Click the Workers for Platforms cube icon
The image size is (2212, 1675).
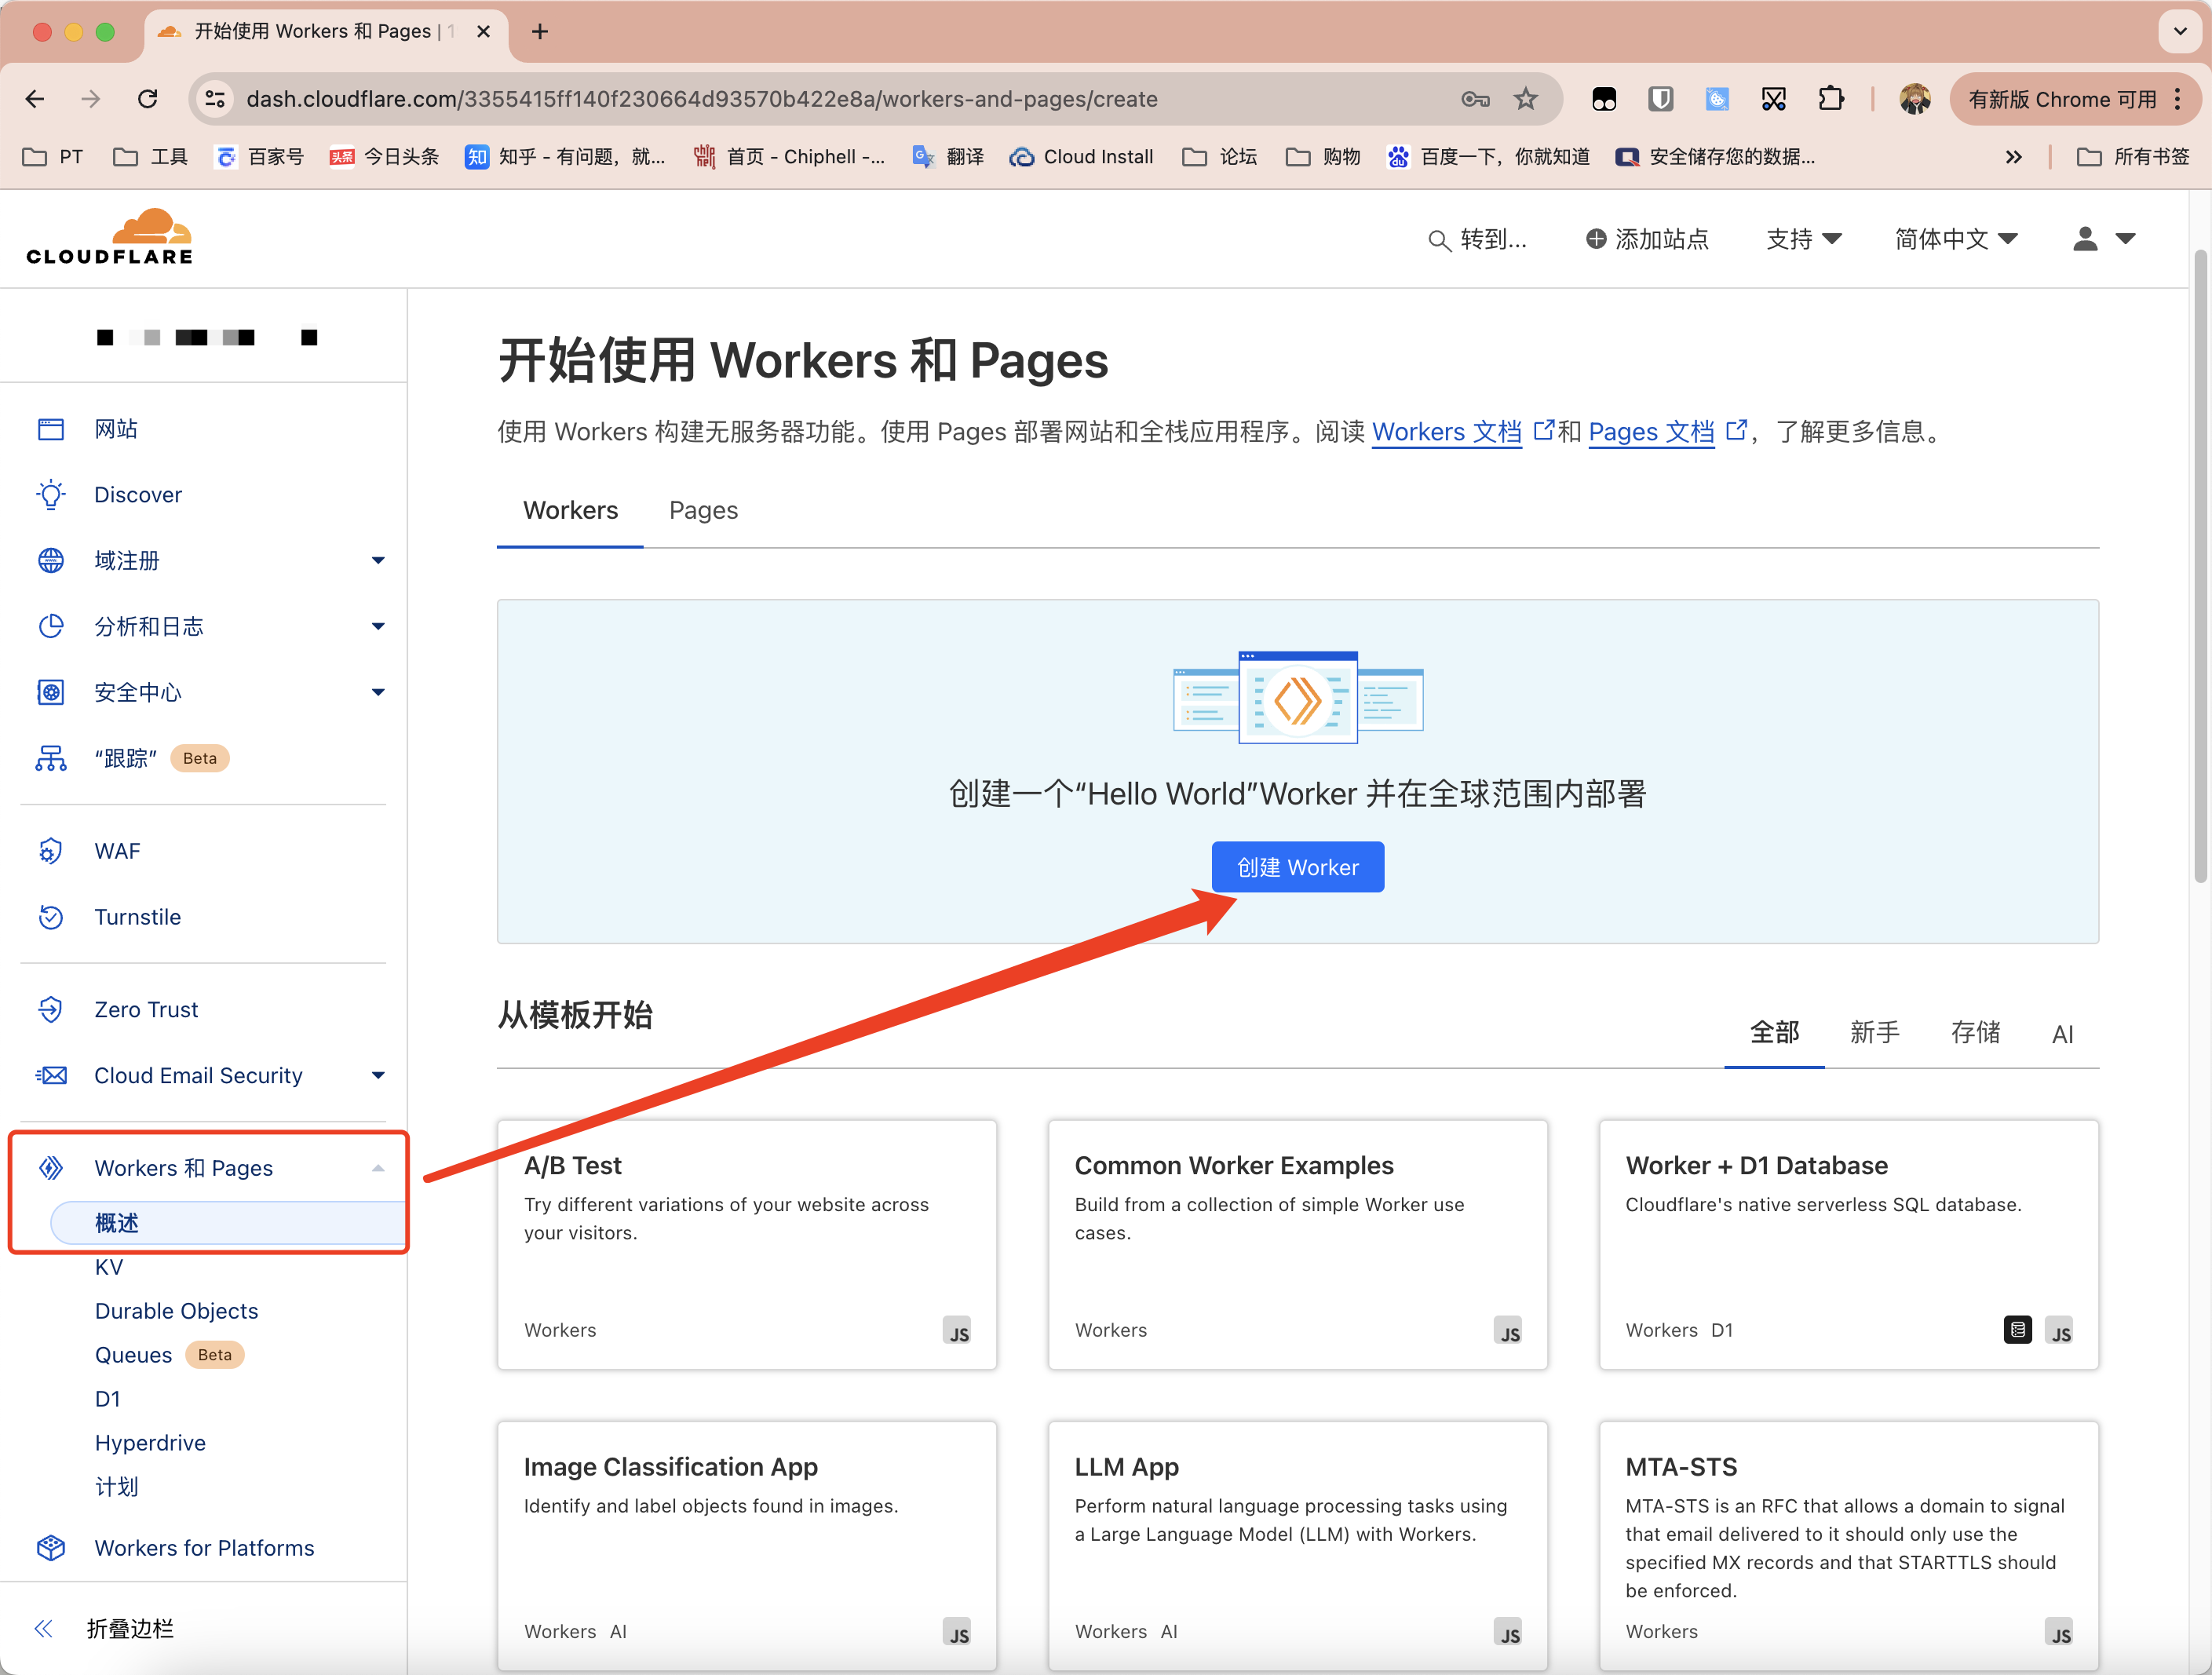pos(51,1548)
